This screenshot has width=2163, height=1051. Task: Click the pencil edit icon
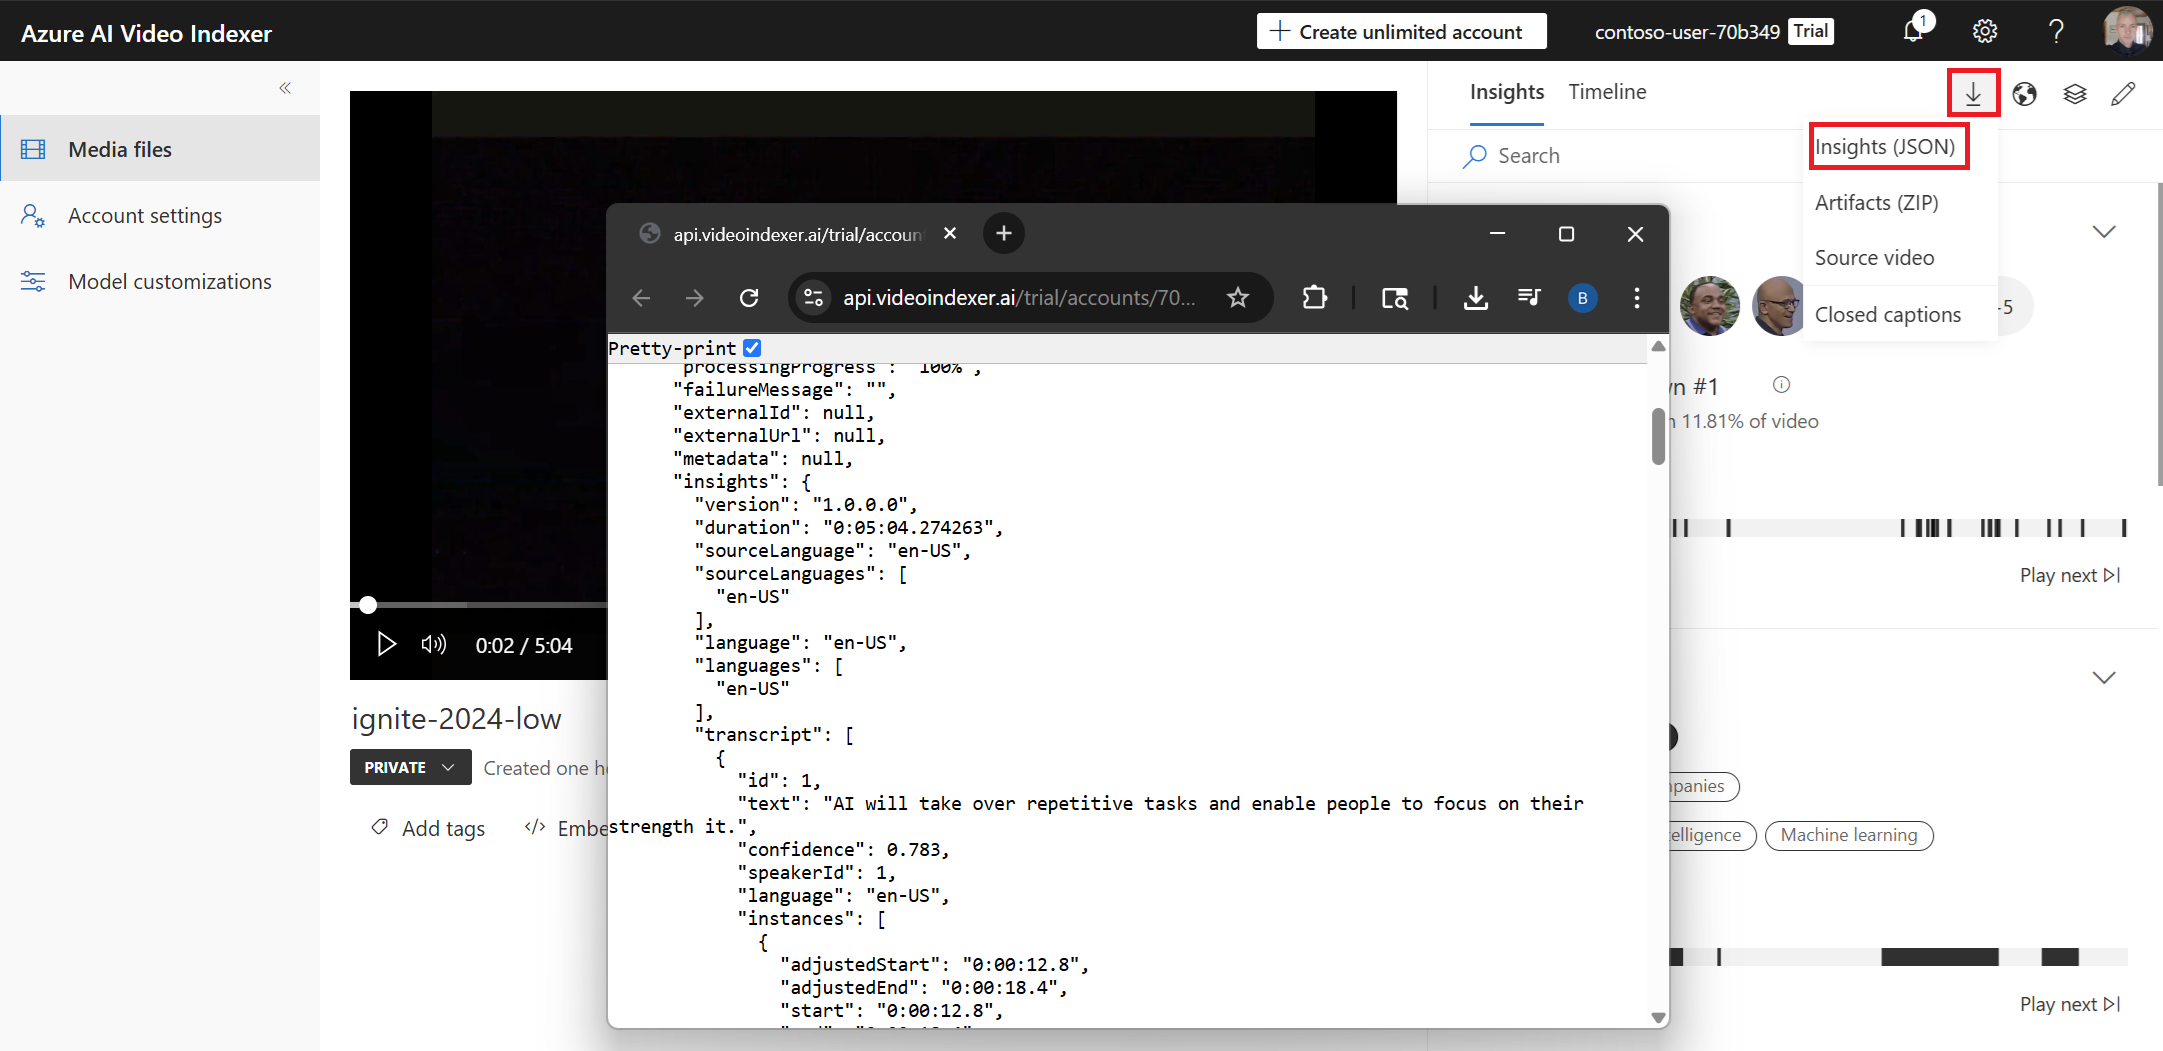tap(2123, 94)
